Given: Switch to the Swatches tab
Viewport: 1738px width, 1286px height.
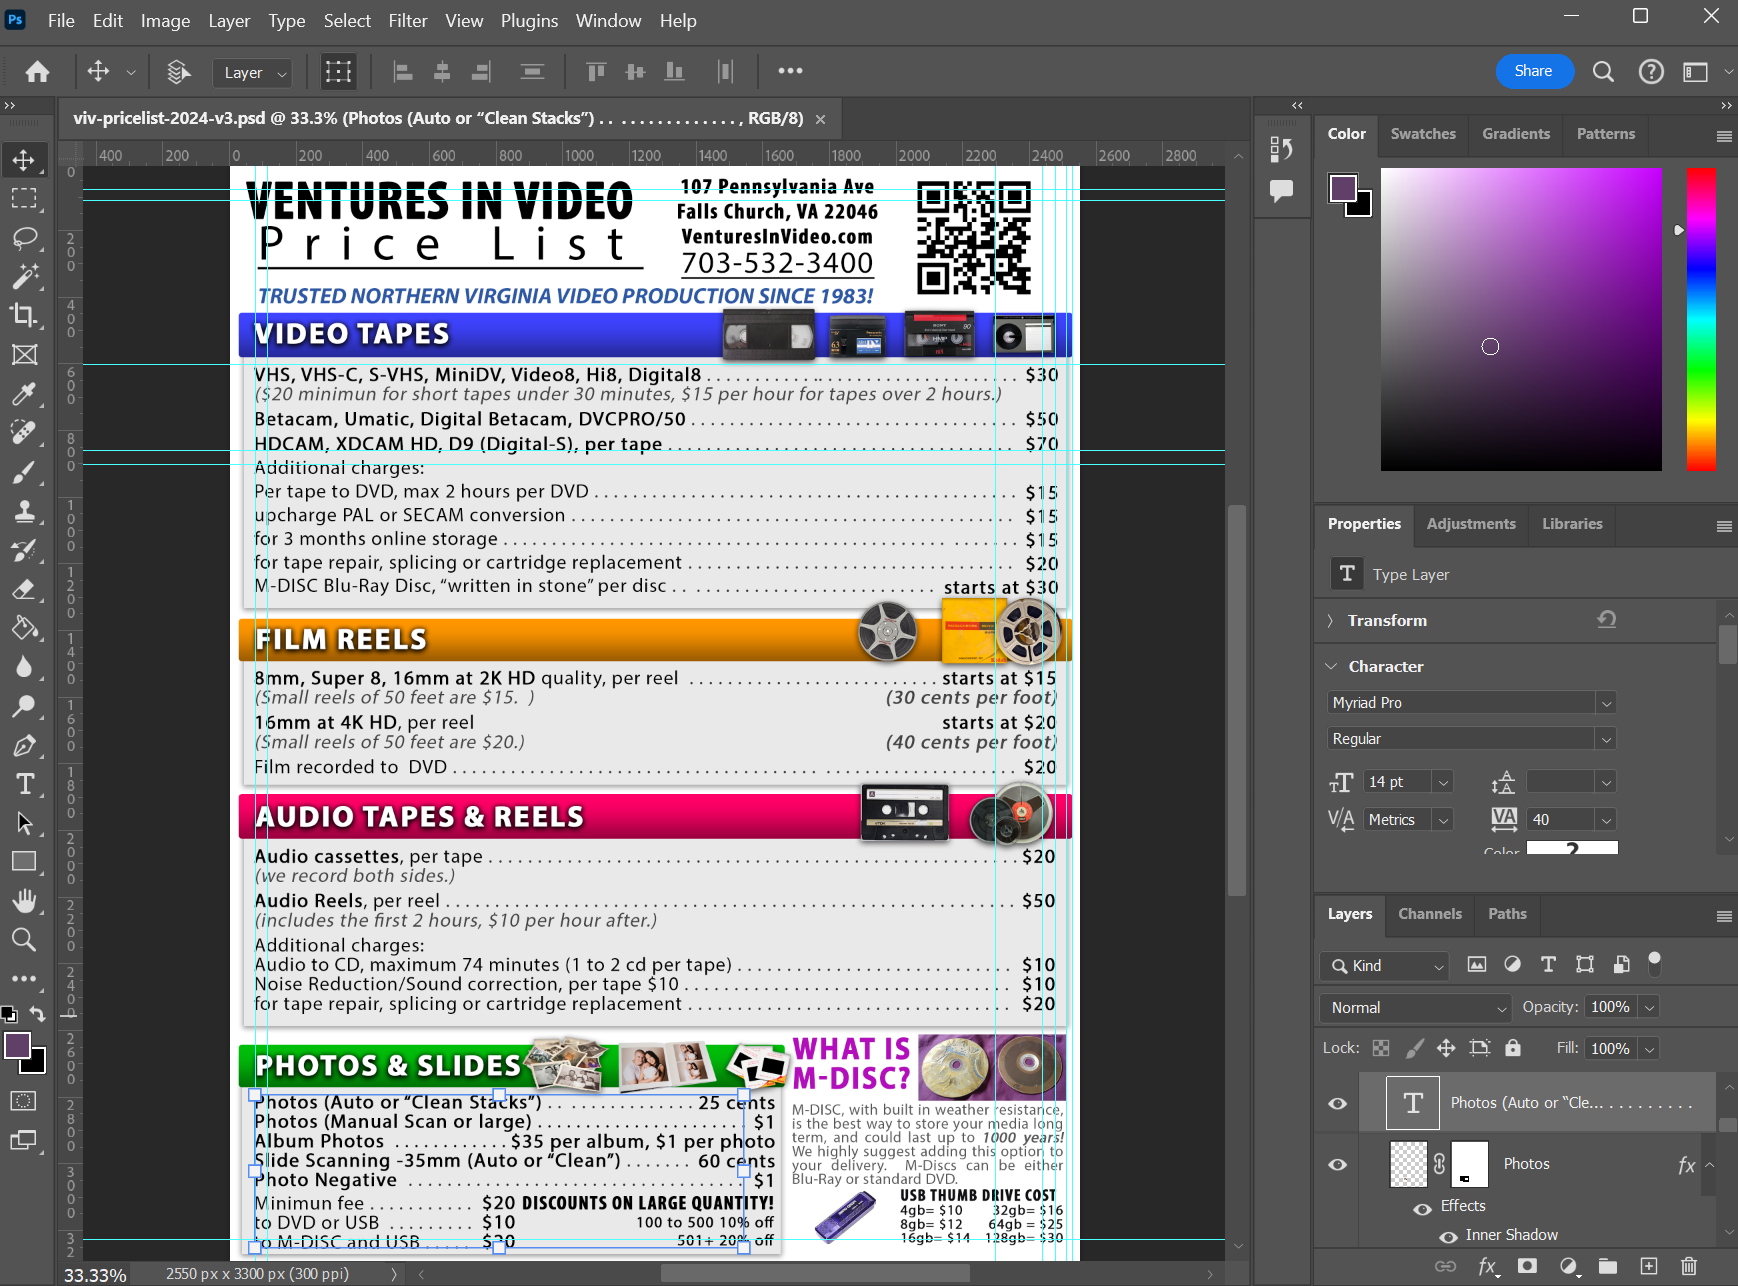Looking at the screenshot, I should tap(1422, 134).
